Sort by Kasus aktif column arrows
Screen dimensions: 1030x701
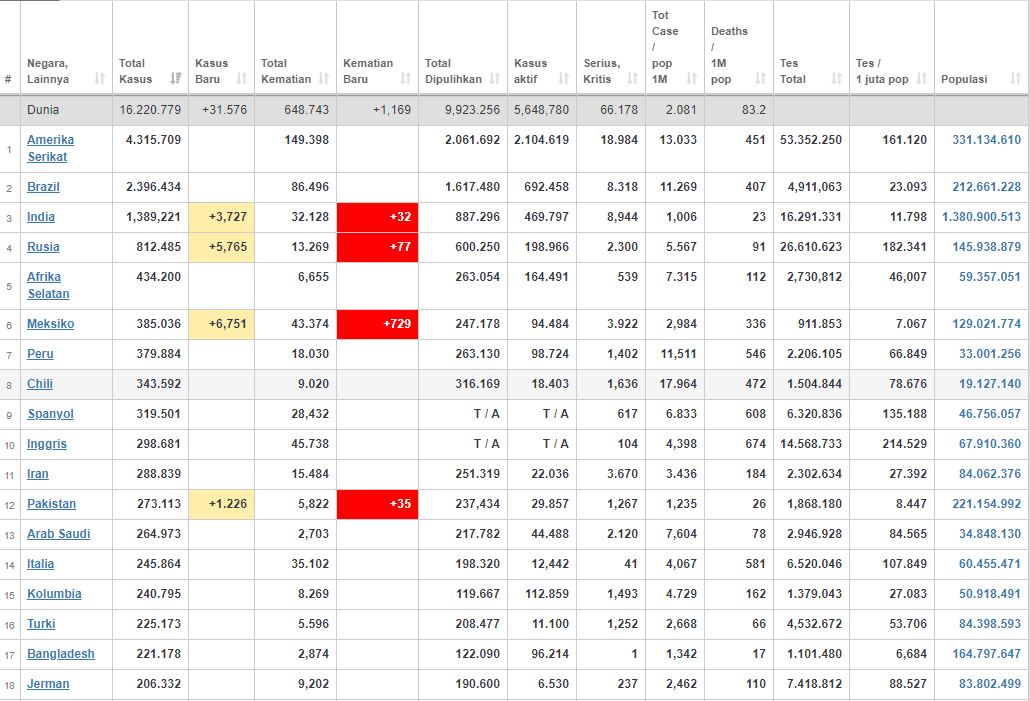pos(564,79)
